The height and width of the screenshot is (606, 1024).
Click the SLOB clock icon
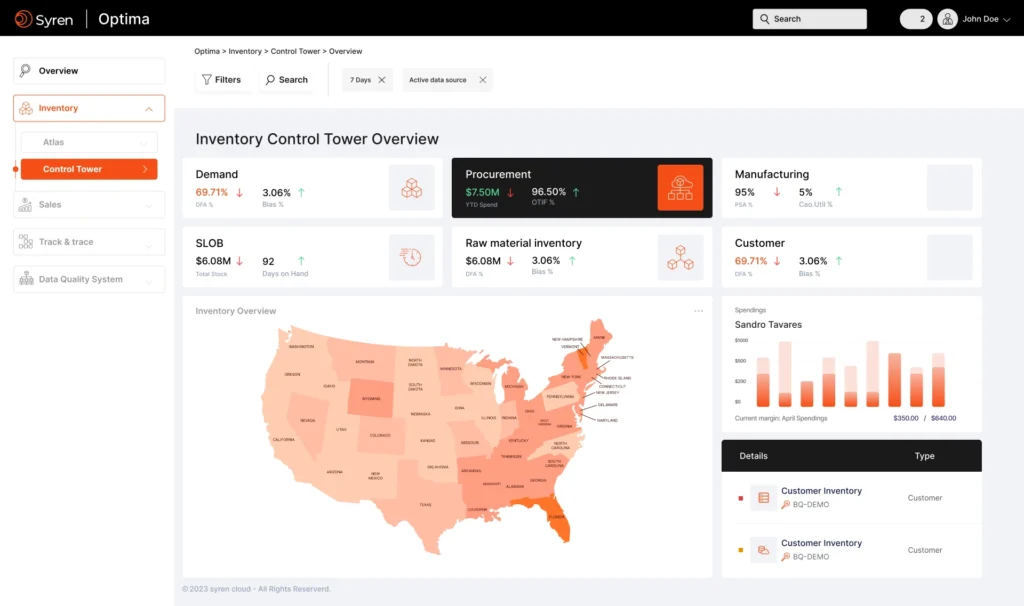[411, 257]
